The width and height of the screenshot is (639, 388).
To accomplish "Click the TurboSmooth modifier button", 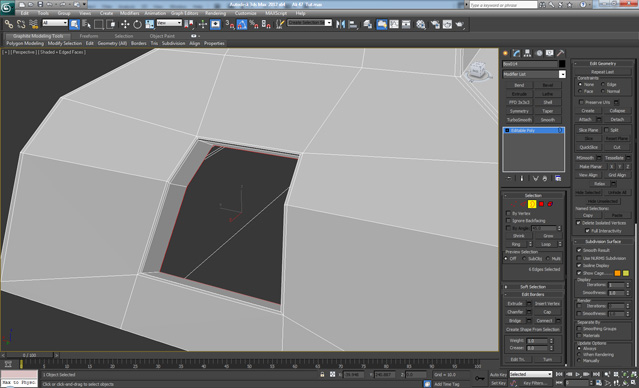I will coord(519,120).
